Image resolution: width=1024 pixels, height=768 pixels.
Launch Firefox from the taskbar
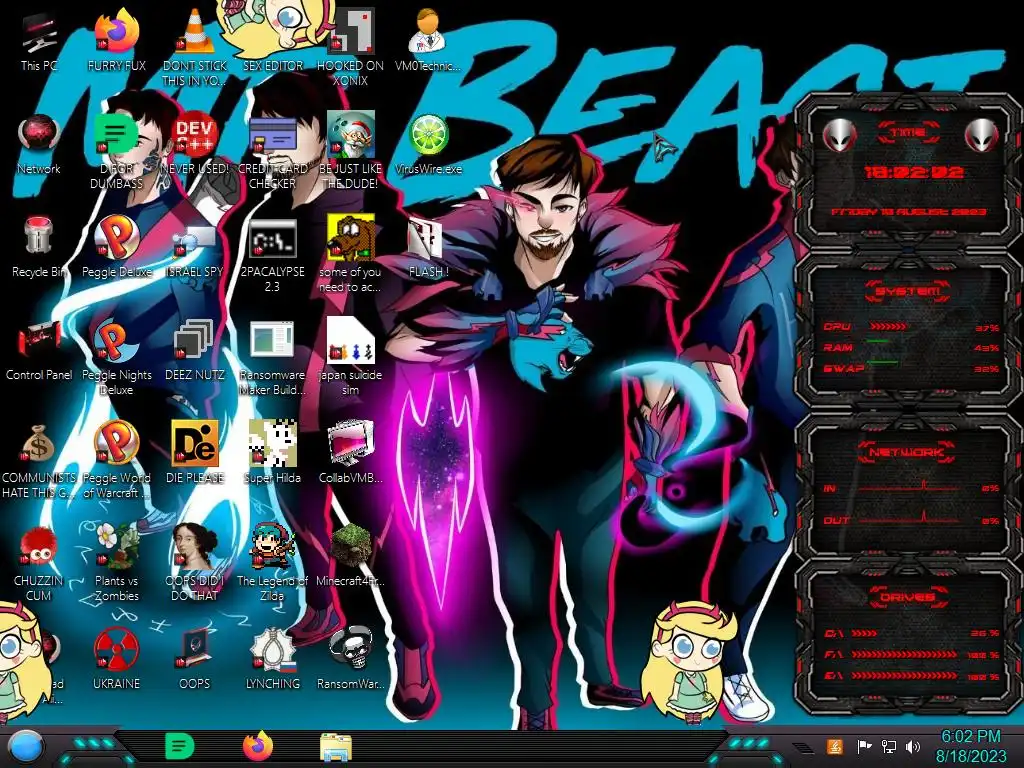point(258,746)
